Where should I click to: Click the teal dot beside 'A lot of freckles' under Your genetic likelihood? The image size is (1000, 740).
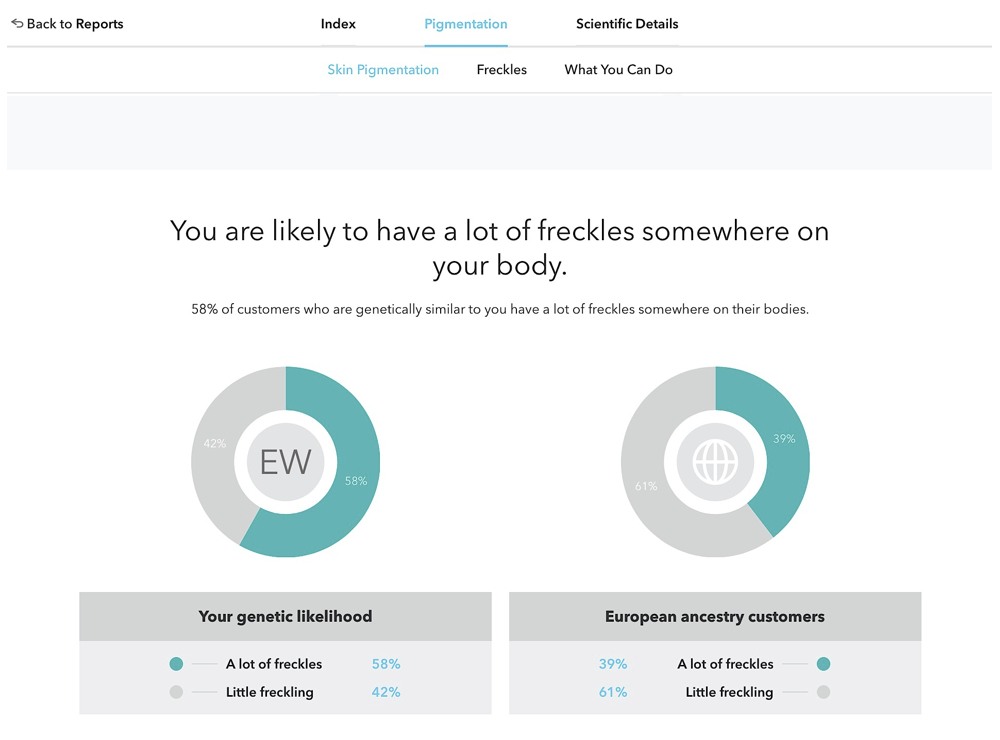[x=176, y=663]
